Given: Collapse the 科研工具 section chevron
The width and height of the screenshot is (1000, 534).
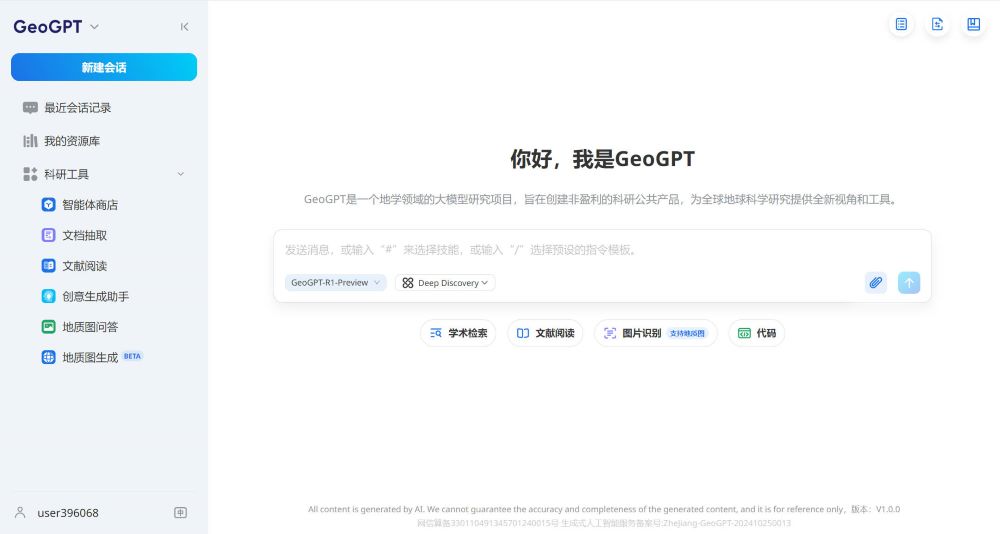Looking at the screenshot, I should tap(180, 174).
